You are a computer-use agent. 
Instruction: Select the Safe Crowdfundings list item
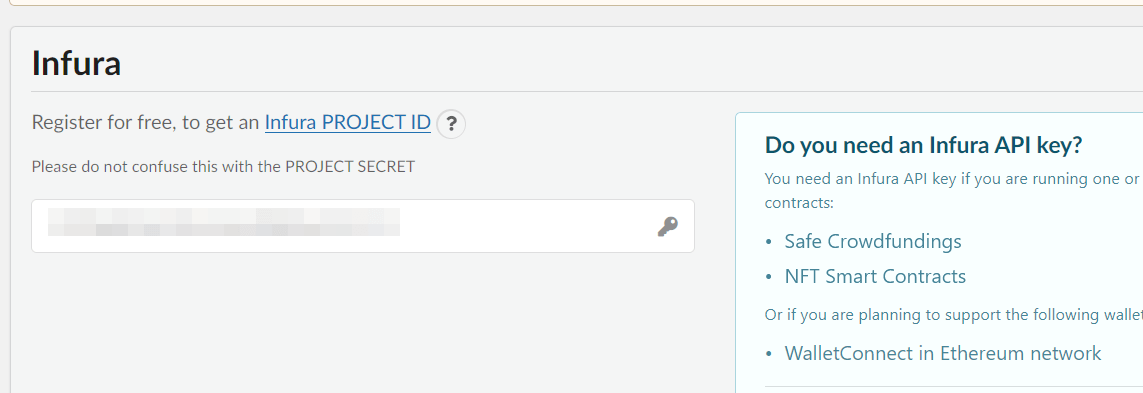click(x=873, y=241)
